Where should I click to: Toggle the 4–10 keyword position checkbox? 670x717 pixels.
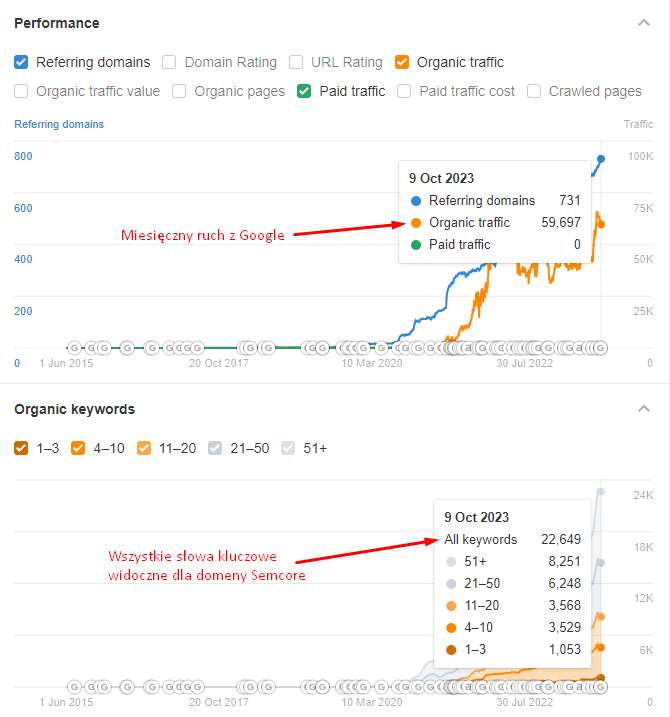[78, 448]
